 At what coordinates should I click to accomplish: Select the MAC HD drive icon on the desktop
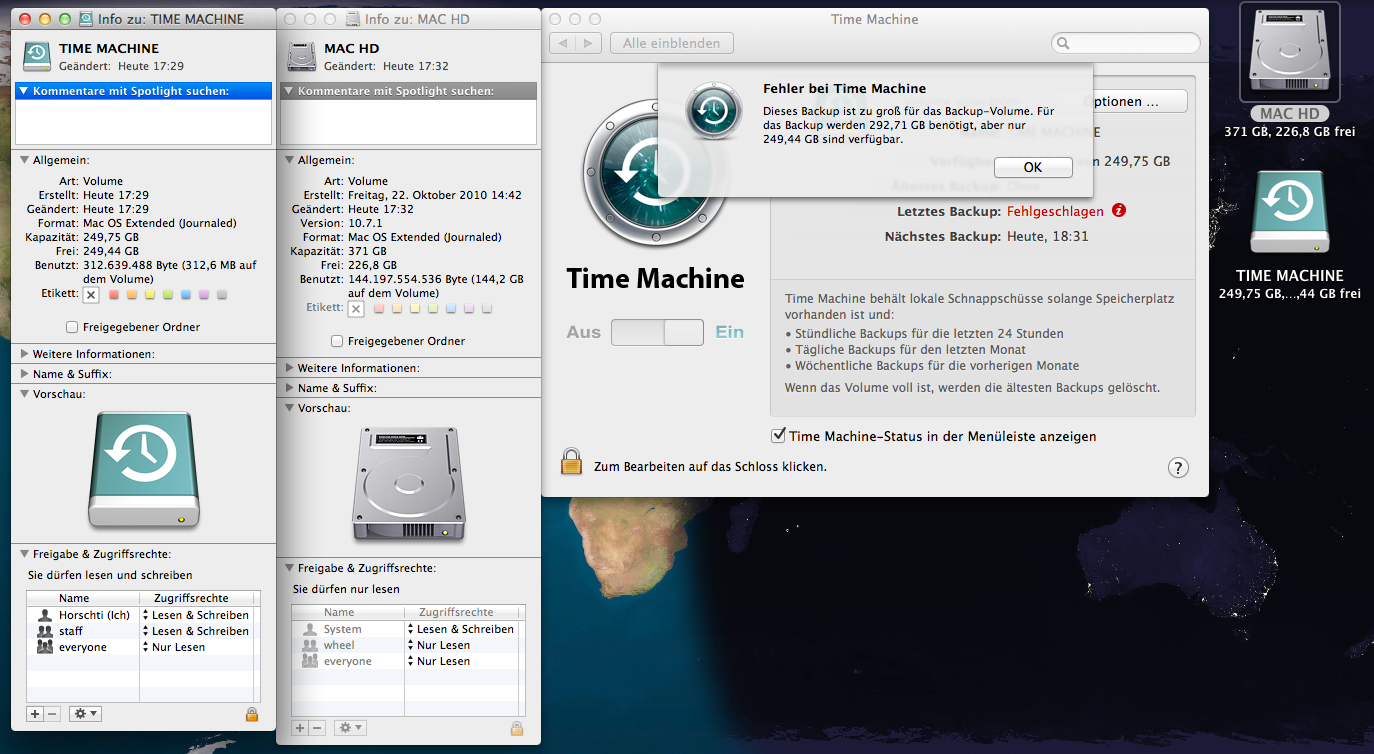pos(1289,52)
